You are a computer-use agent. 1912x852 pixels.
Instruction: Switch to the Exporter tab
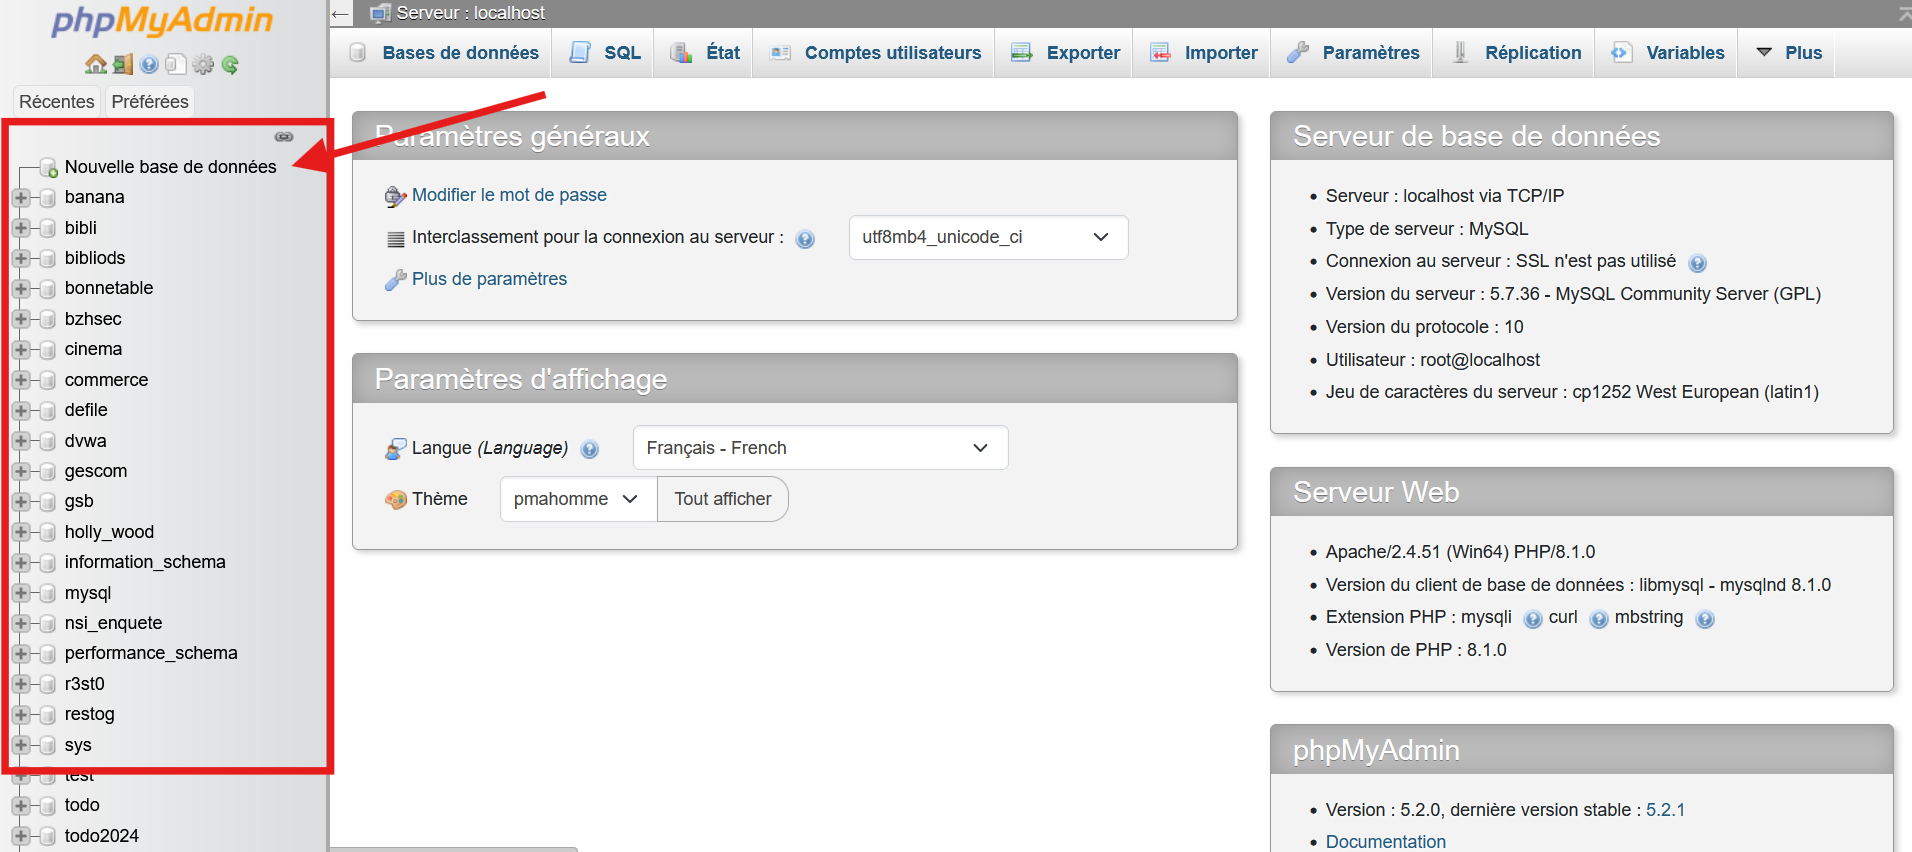point(1065,53)
